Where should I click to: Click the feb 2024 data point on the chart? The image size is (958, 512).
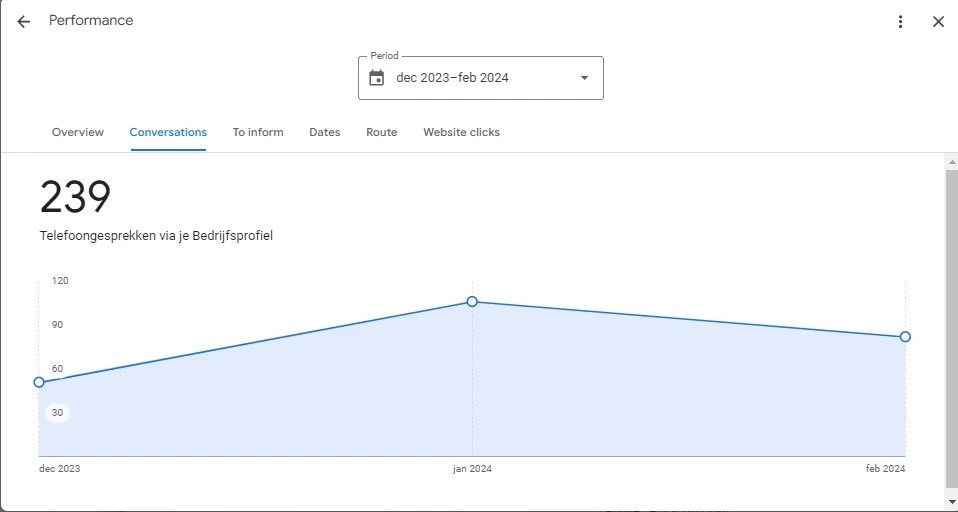tap(905, 337)
